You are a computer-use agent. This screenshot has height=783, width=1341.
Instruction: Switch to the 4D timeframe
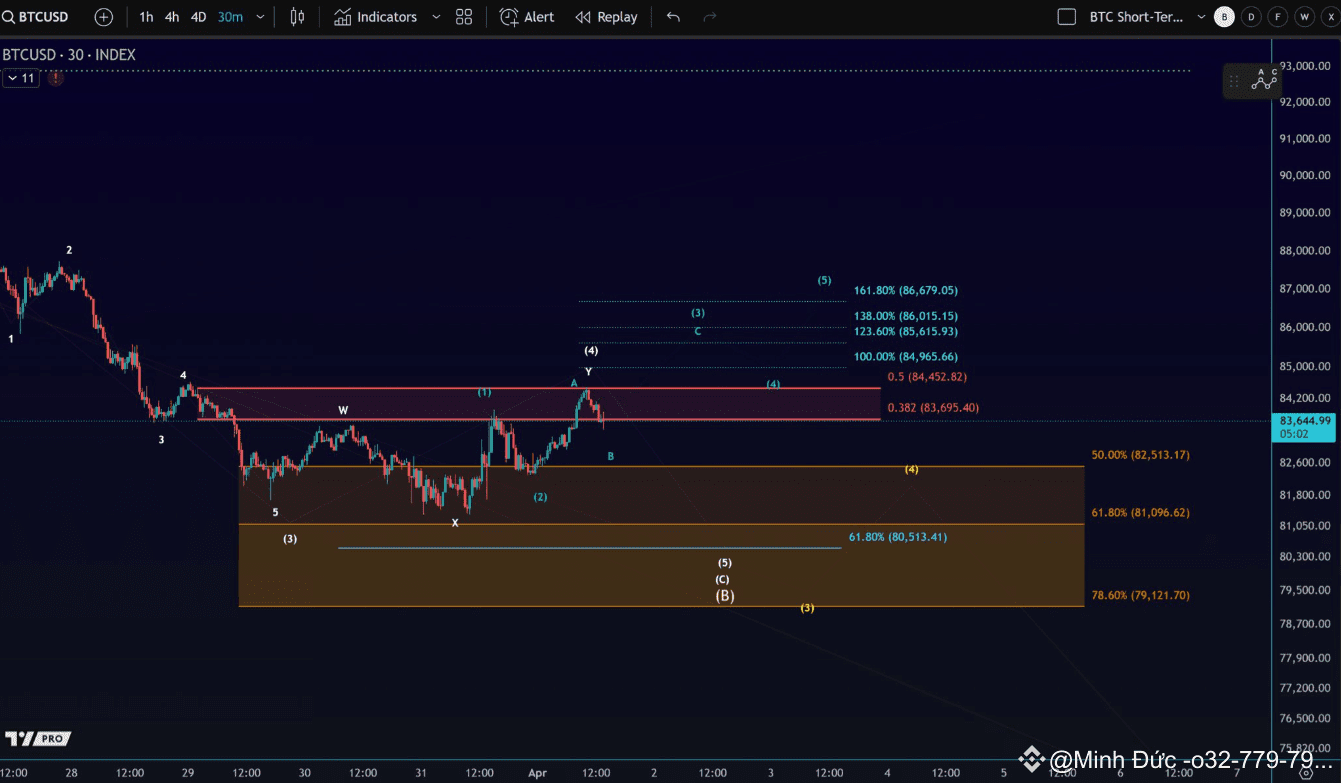point(198,17)
